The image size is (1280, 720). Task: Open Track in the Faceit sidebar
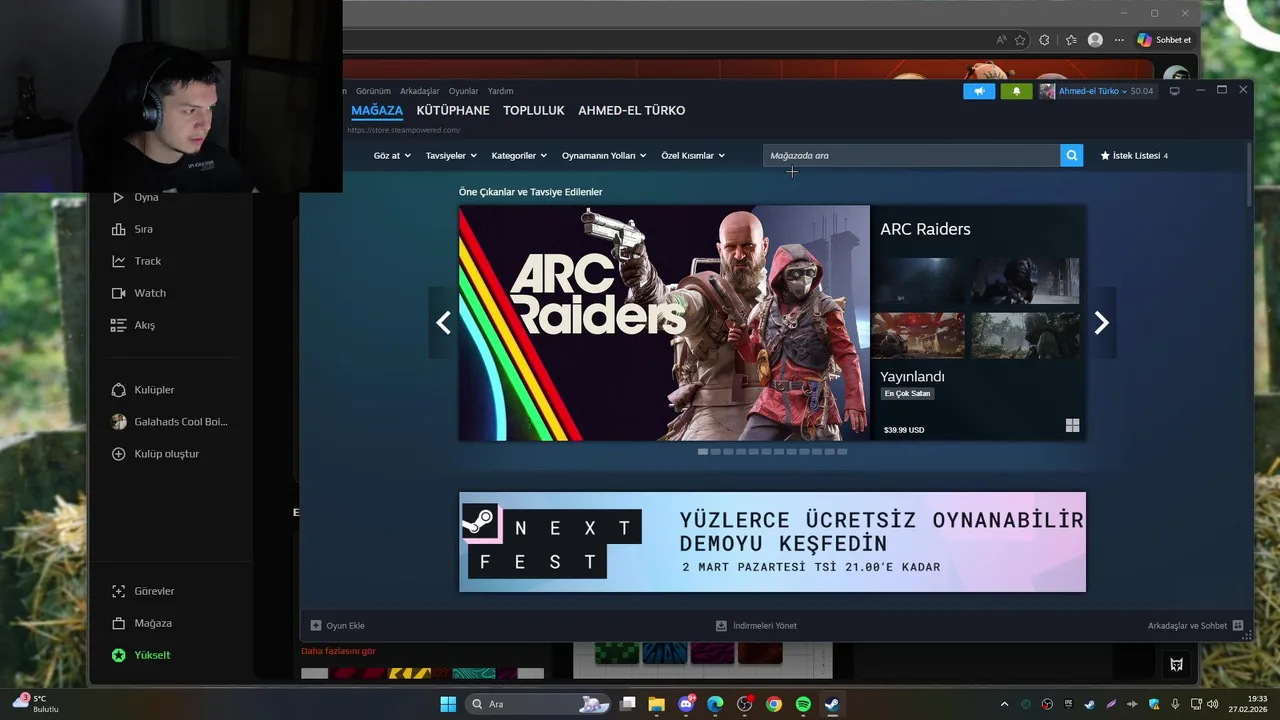(136, 261)
